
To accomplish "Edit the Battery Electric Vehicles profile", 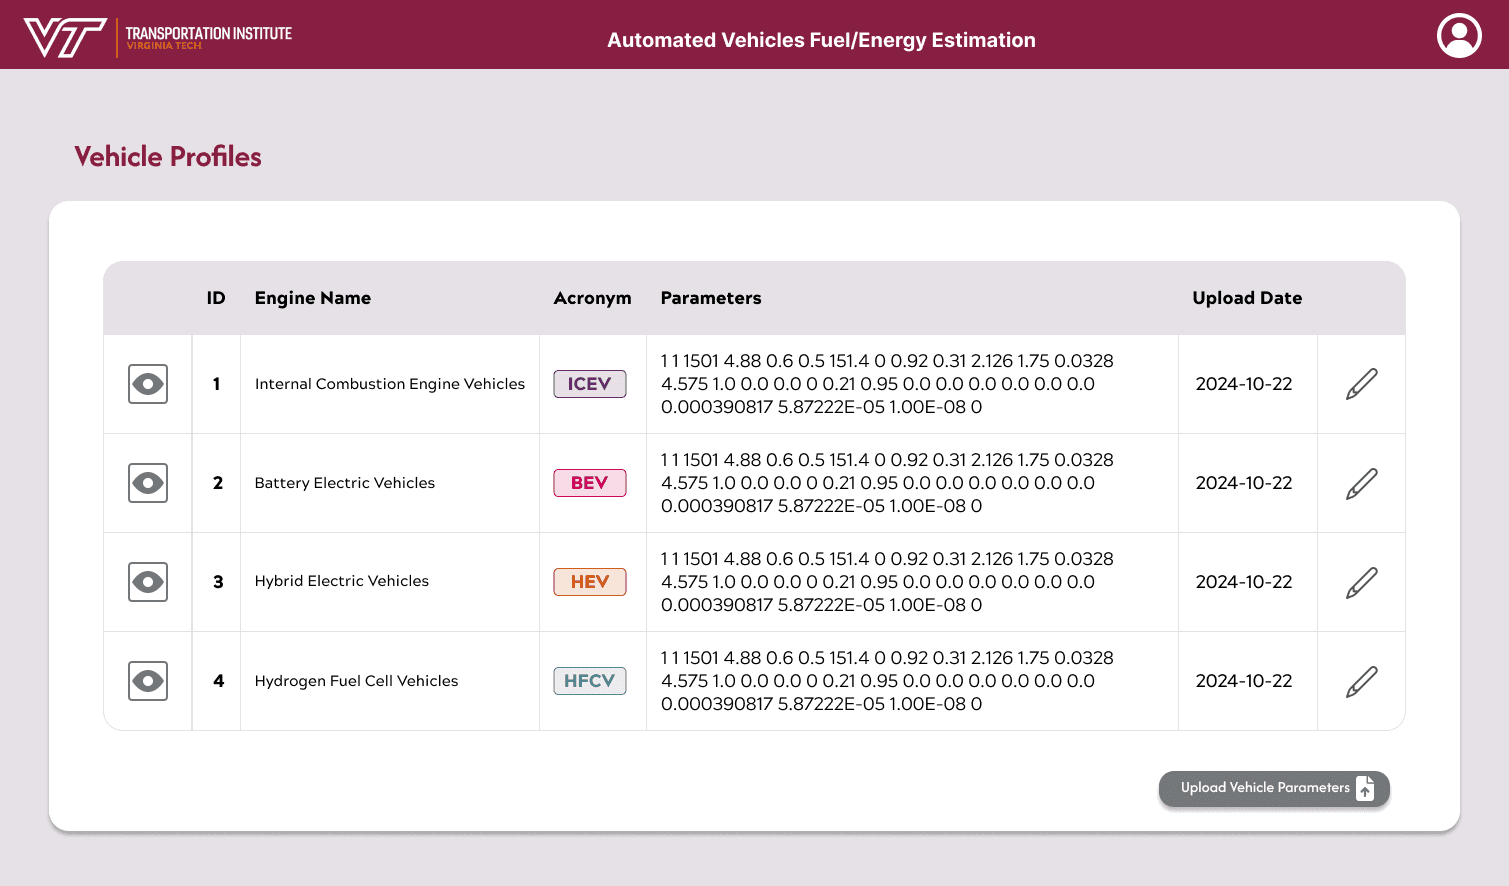I will point(1360,482).
